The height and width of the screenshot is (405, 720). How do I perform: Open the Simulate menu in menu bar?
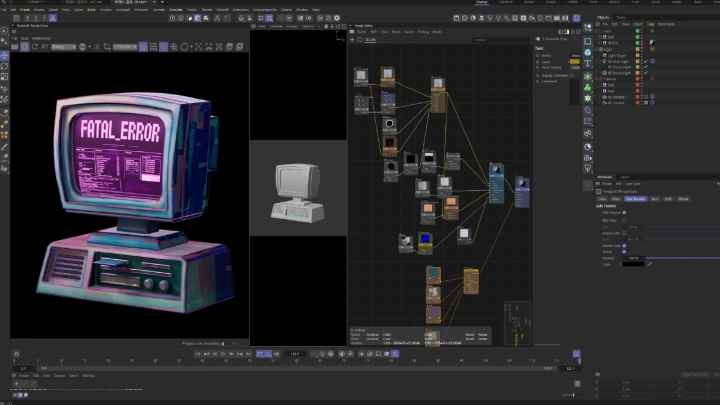(x=176, y=9)
